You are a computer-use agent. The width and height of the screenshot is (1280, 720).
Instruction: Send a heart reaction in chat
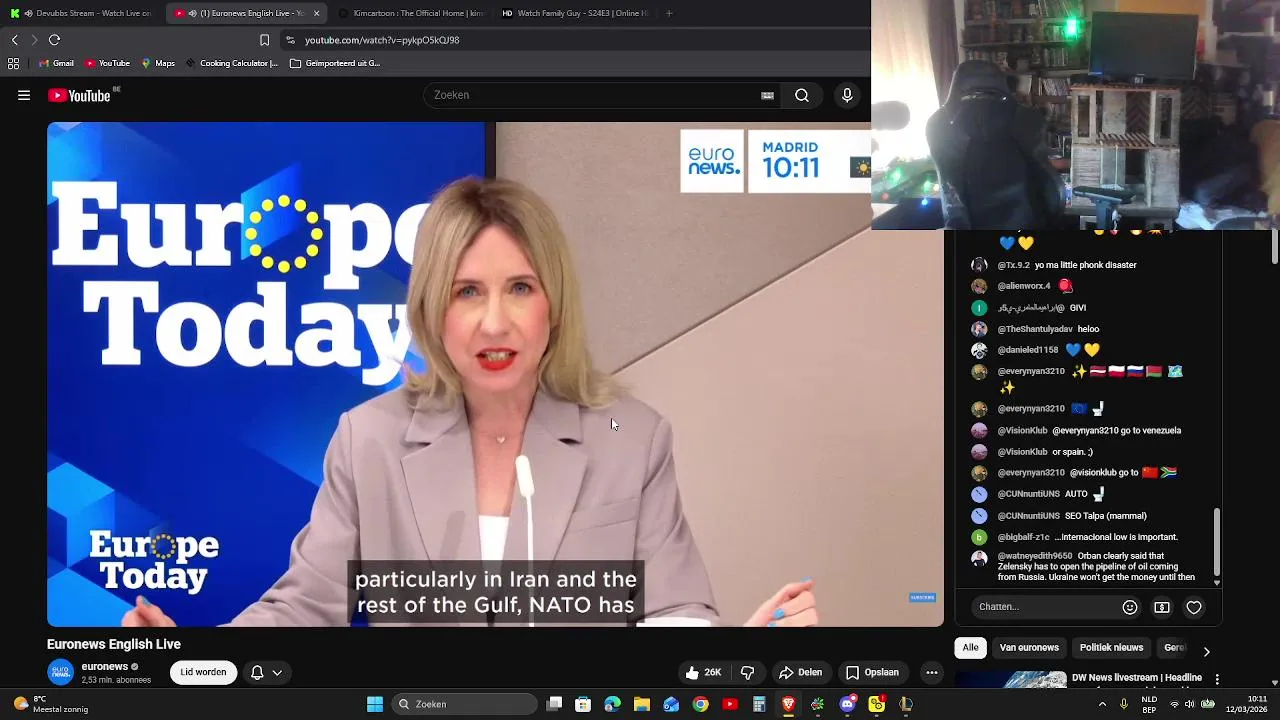pyautogui.click(x=1194, y=607)
